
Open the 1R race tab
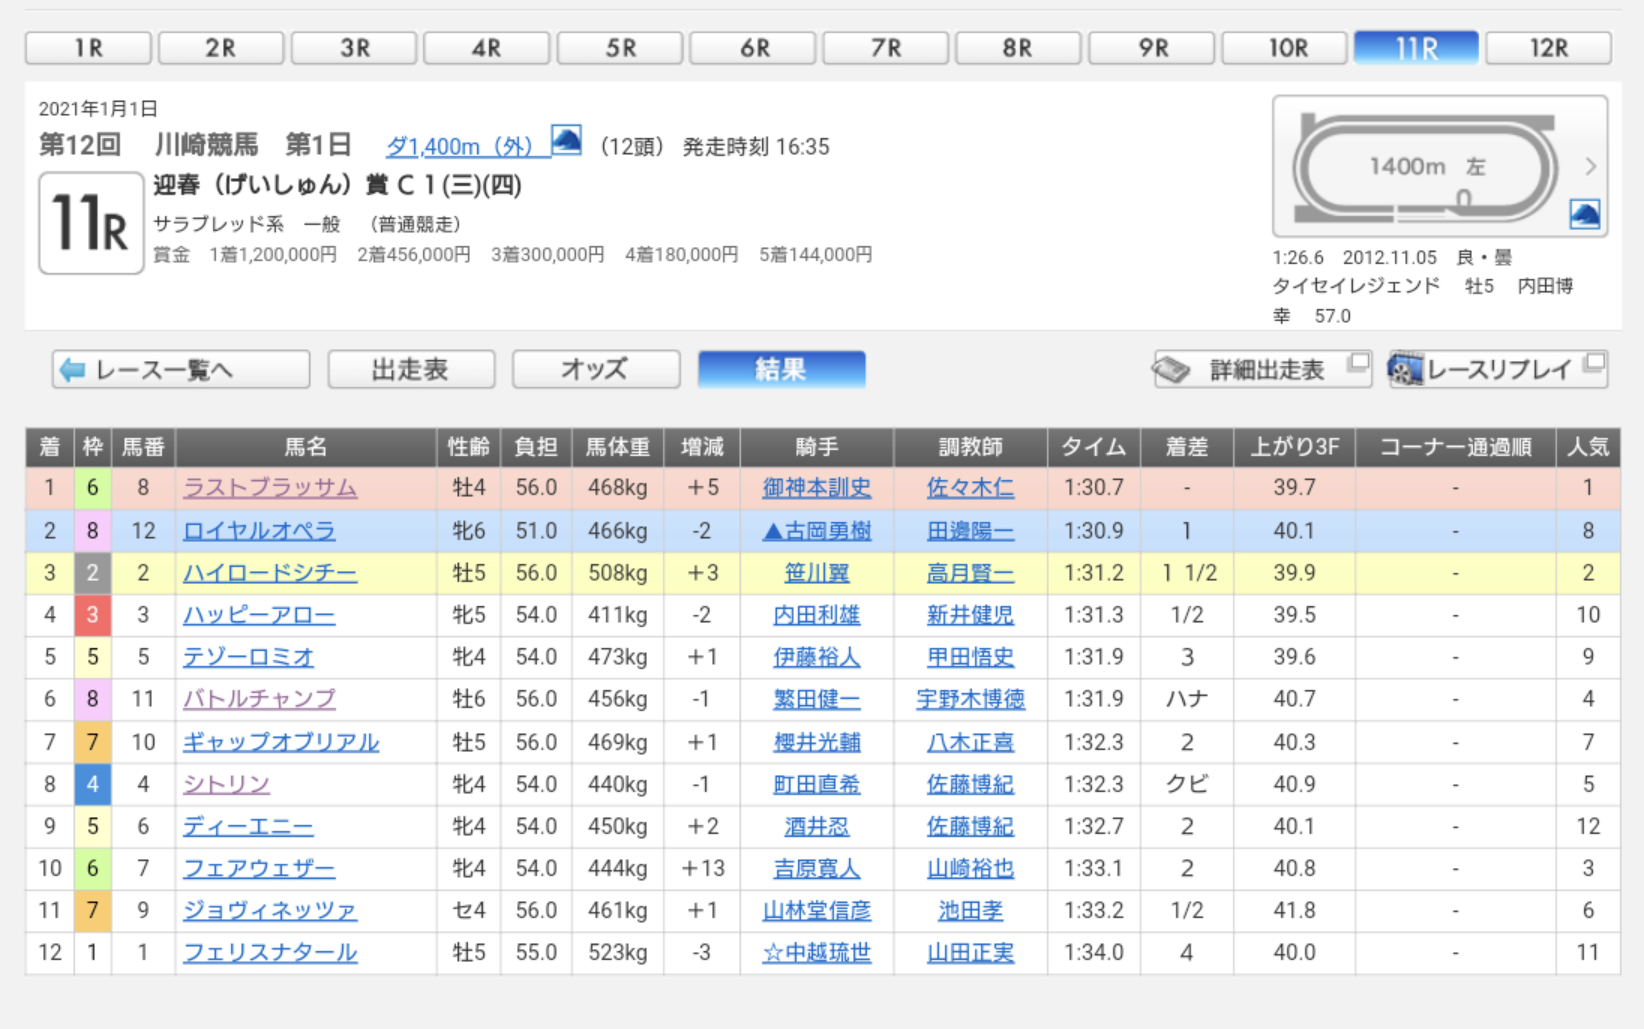(x=88, y=48)
